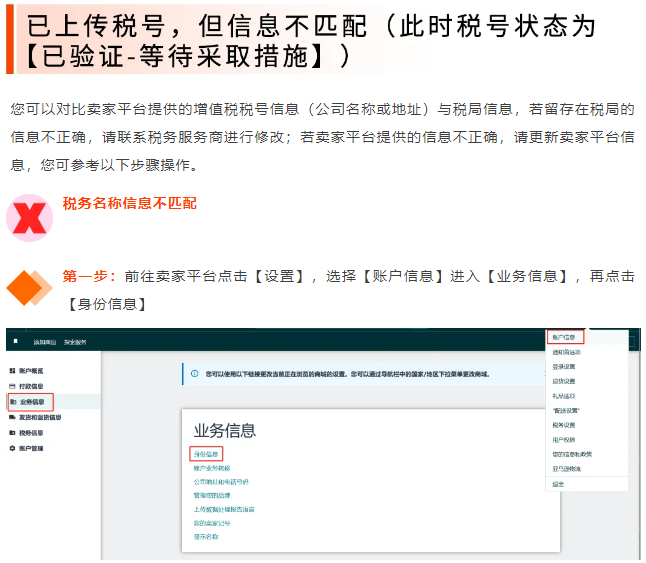Click 添加商品 in the top navigation bar

coord(44,342)
